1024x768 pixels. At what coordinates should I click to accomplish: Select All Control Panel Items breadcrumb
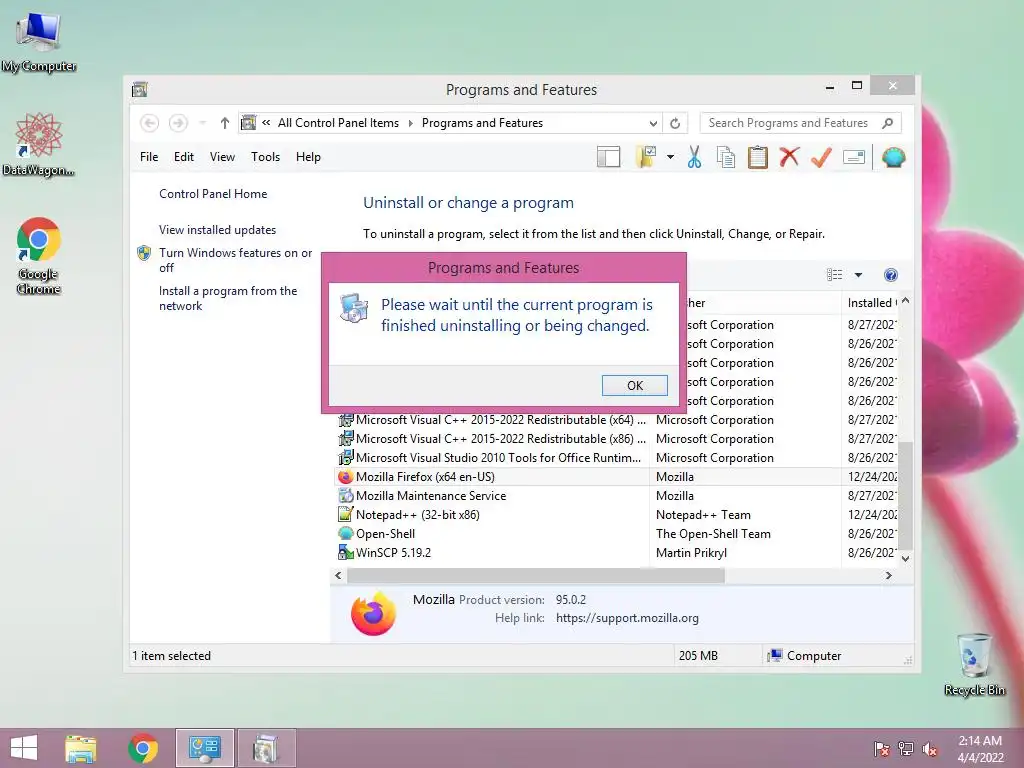click(338, 123)
